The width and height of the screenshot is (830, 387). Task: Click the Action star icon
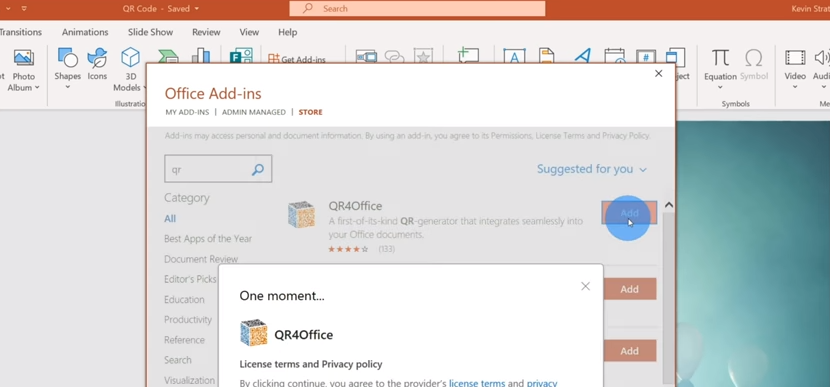pos(423,56)
